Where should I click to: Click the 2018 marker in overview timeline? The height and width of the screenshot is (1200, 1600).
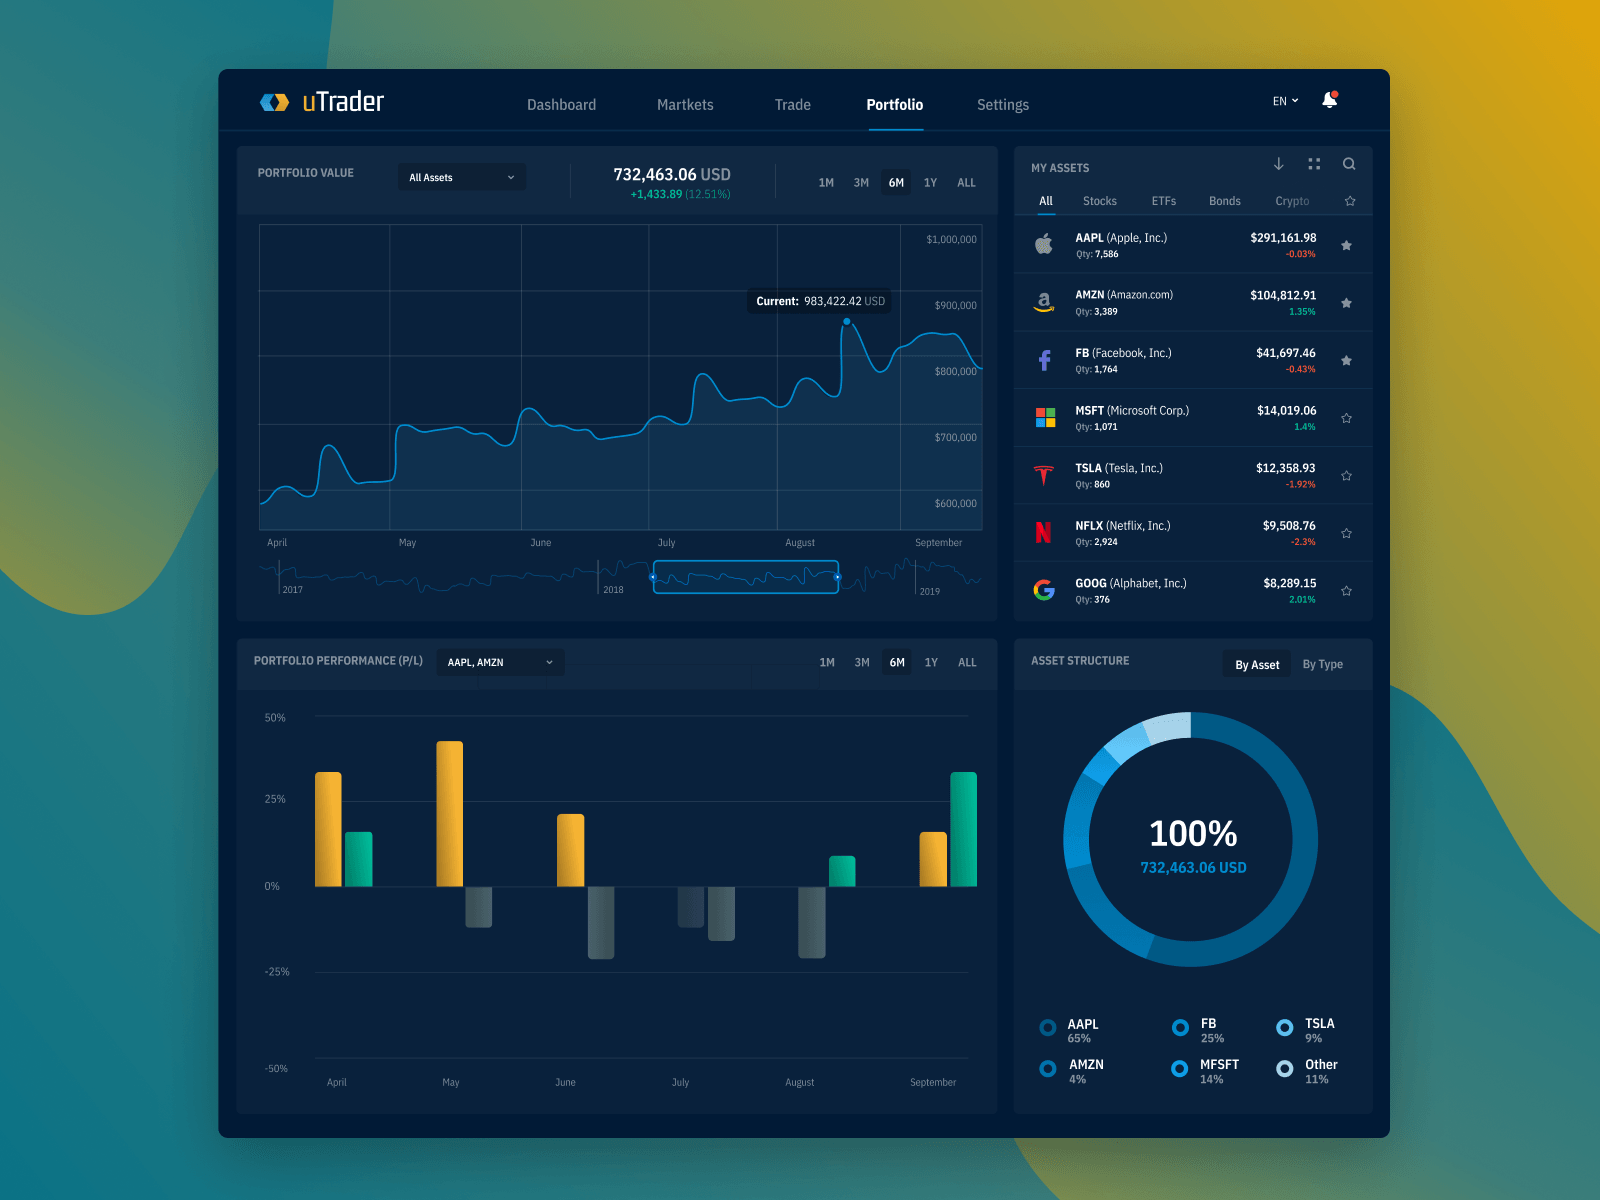coord(613,590)
